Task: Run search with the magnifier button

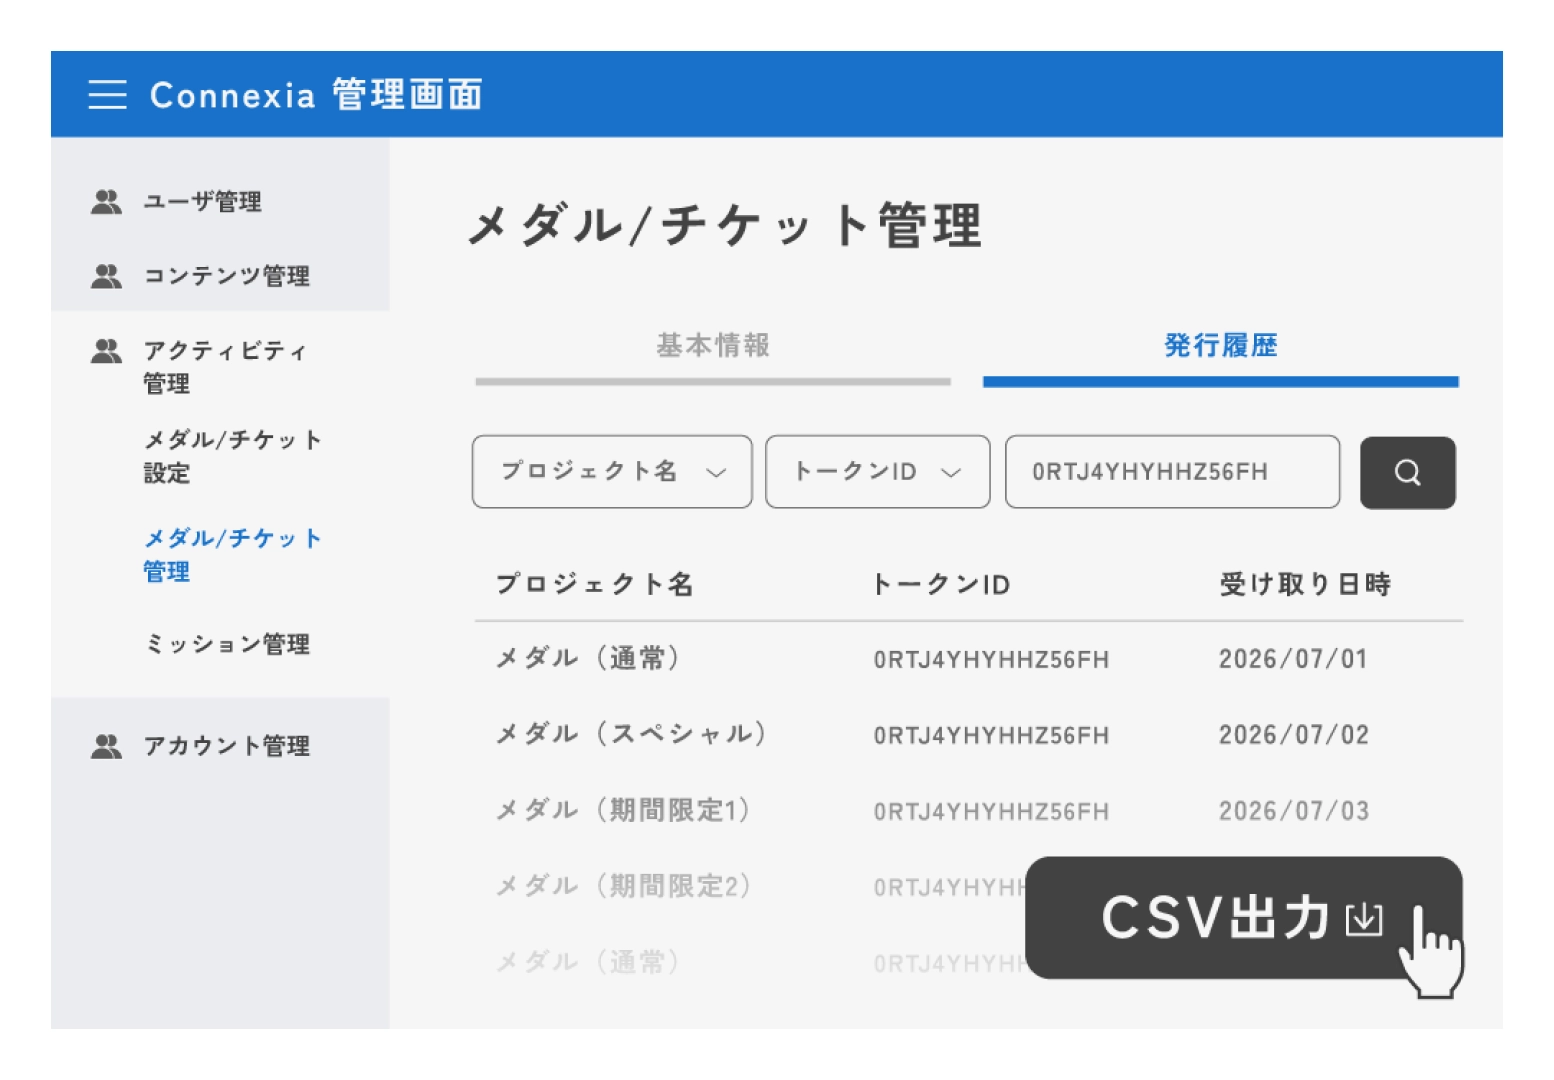Action: pos(1407,472)
